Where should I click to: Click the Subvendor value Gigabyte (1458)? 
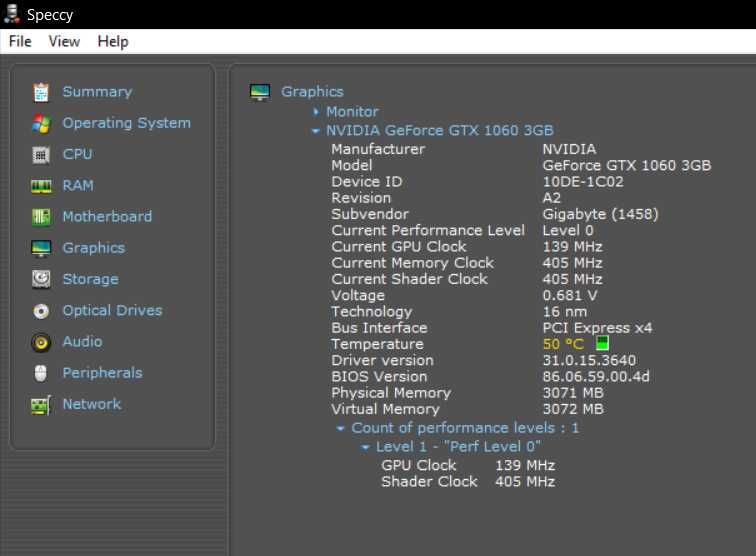pyautogui.click(x=600, y=214)
